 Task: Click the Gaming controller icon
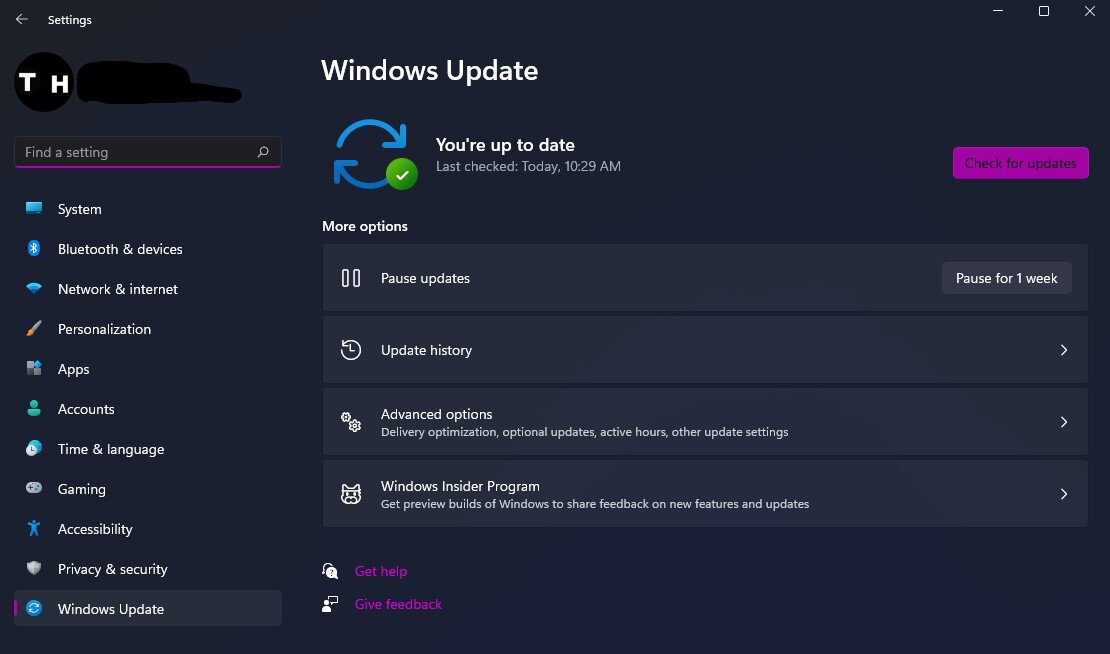[x=34, y=488]
